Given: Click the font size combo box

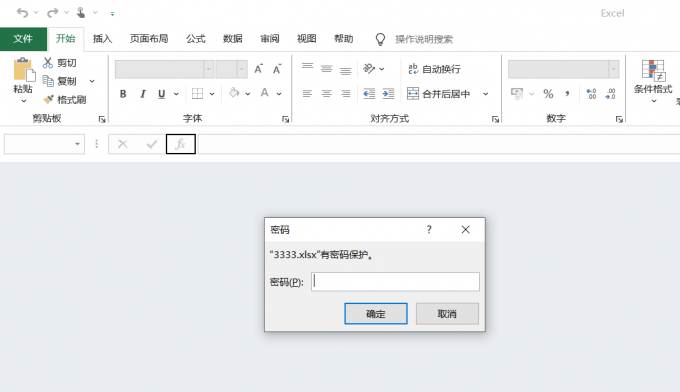Looking at the screenshot, I should coord(232,69).
